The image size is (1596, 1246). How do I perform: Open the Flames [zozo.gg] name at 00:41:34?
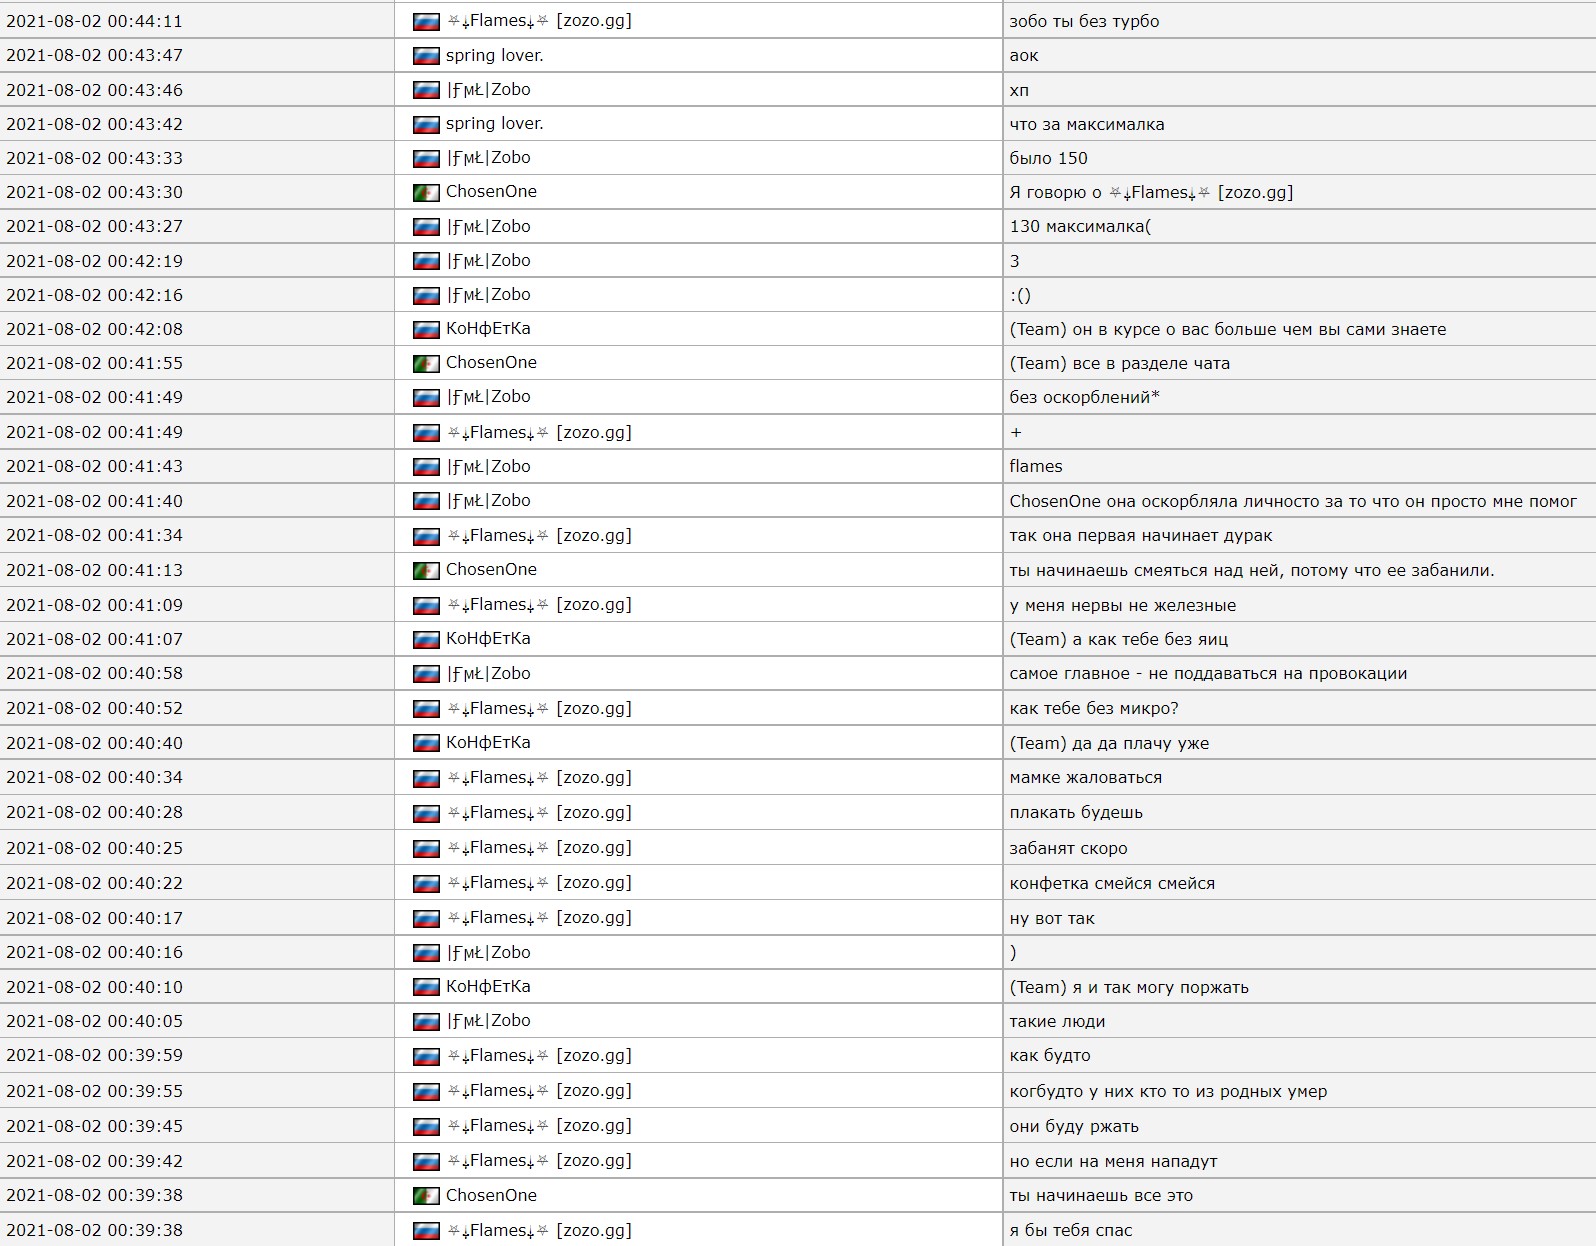(x=539, y=536)
